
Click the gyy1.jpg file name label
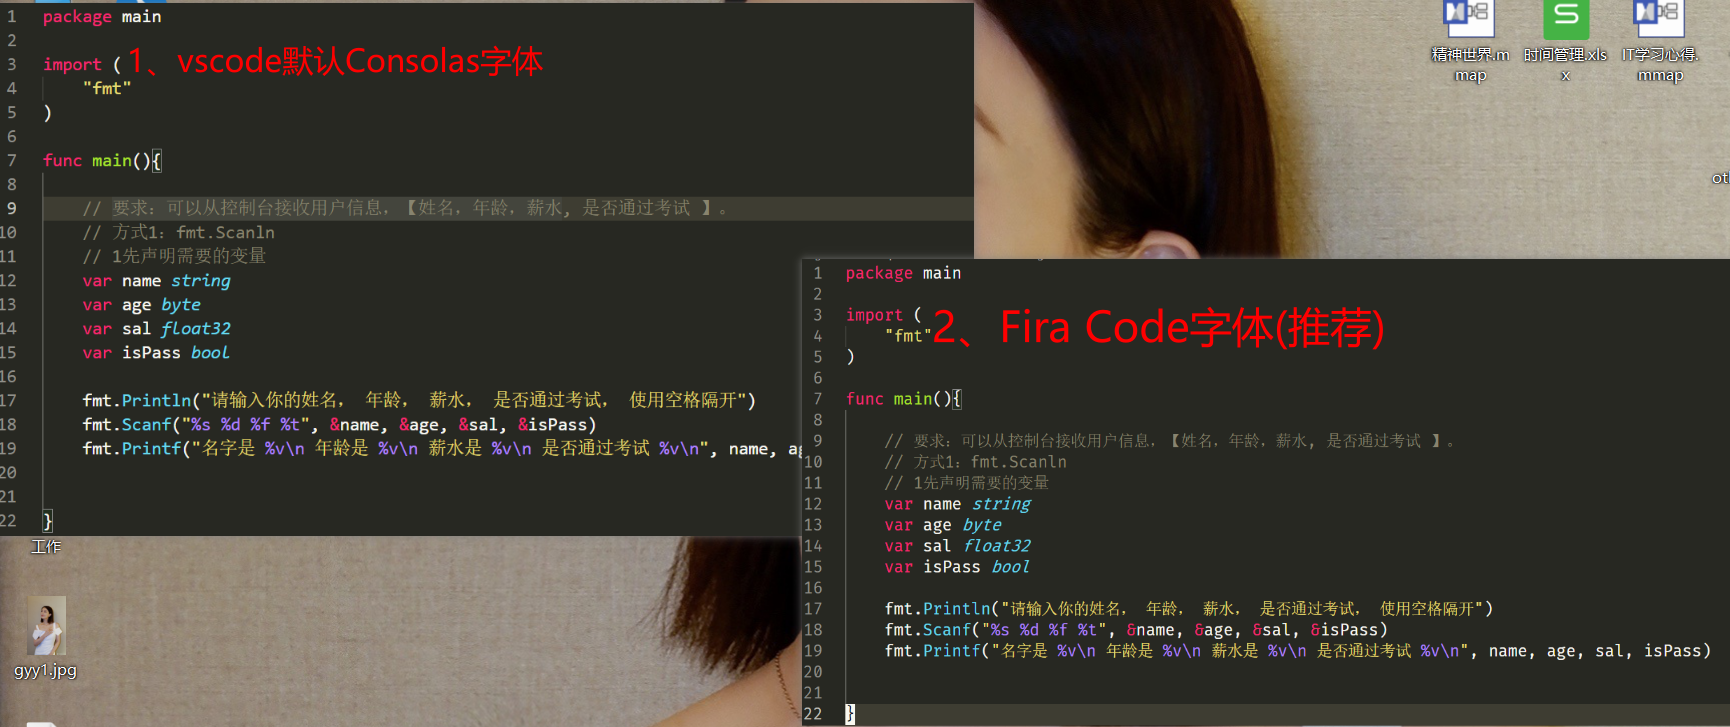point(46,671)
